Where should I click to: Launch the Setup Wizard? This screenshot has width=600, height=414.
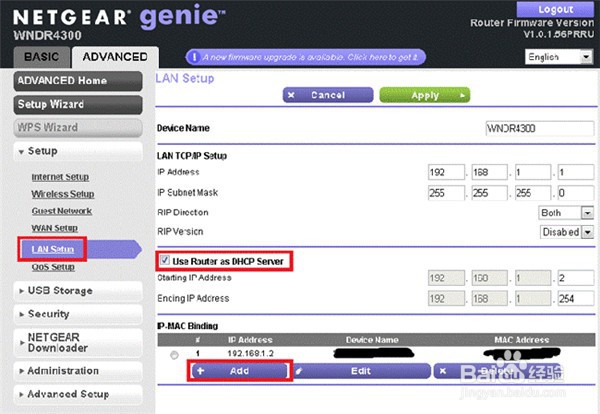tap(78, 104)
